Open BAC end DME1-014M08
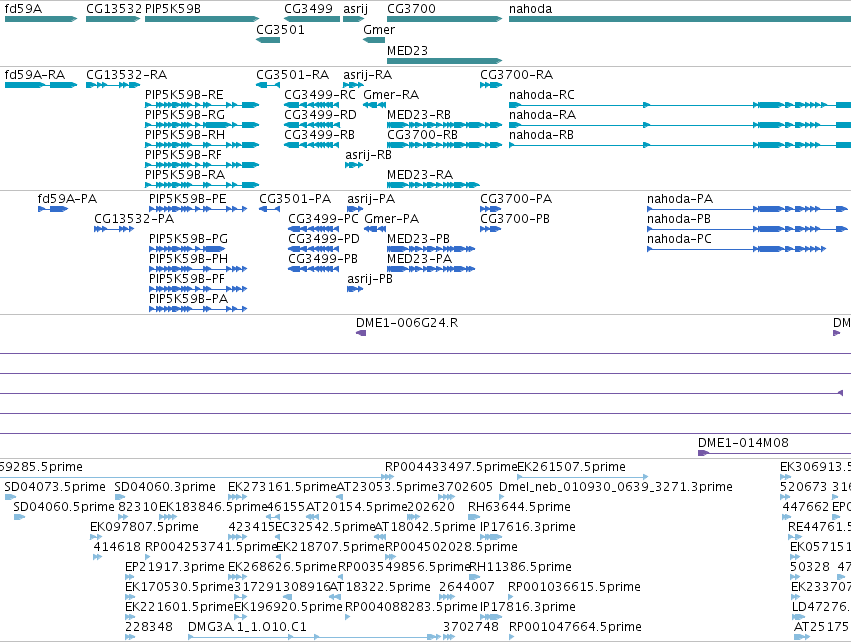This screenshot has height=642, width=851. point(744,443)
